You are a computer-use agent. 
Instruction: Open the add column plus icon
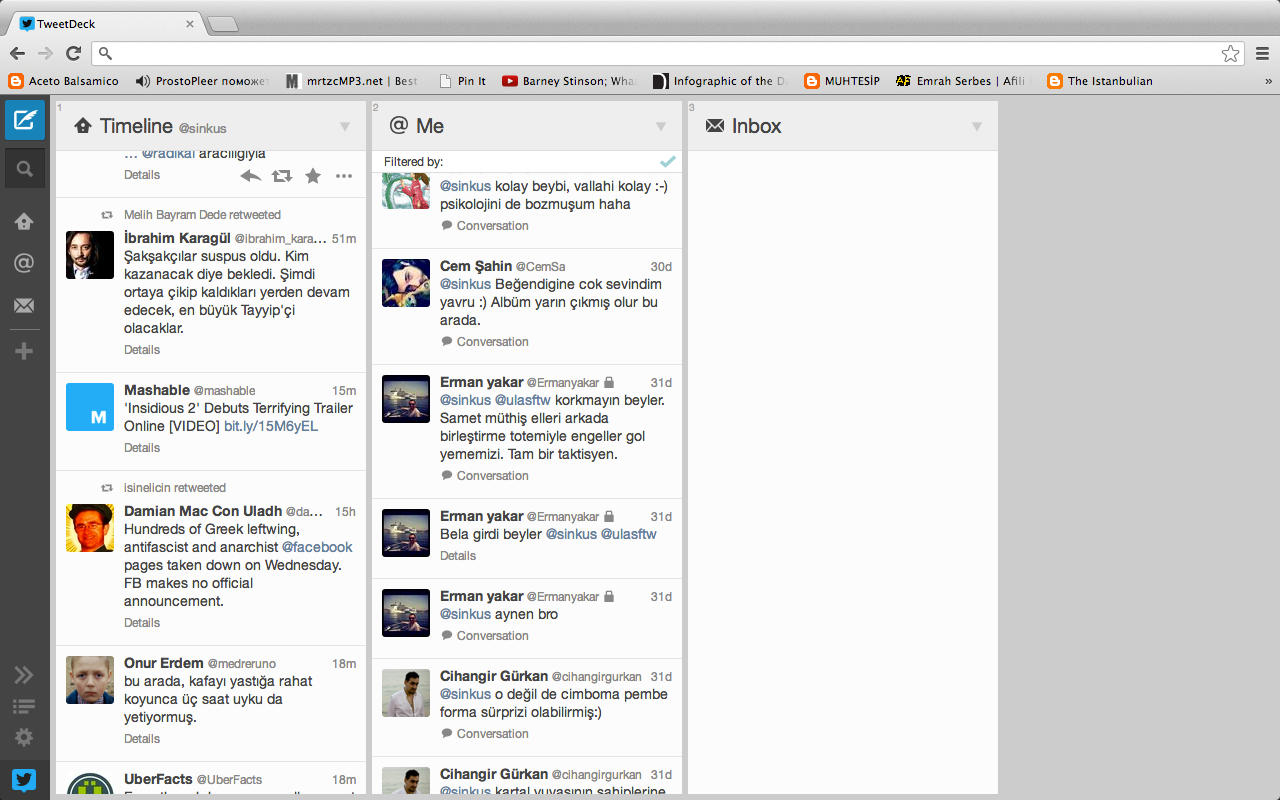24,351
